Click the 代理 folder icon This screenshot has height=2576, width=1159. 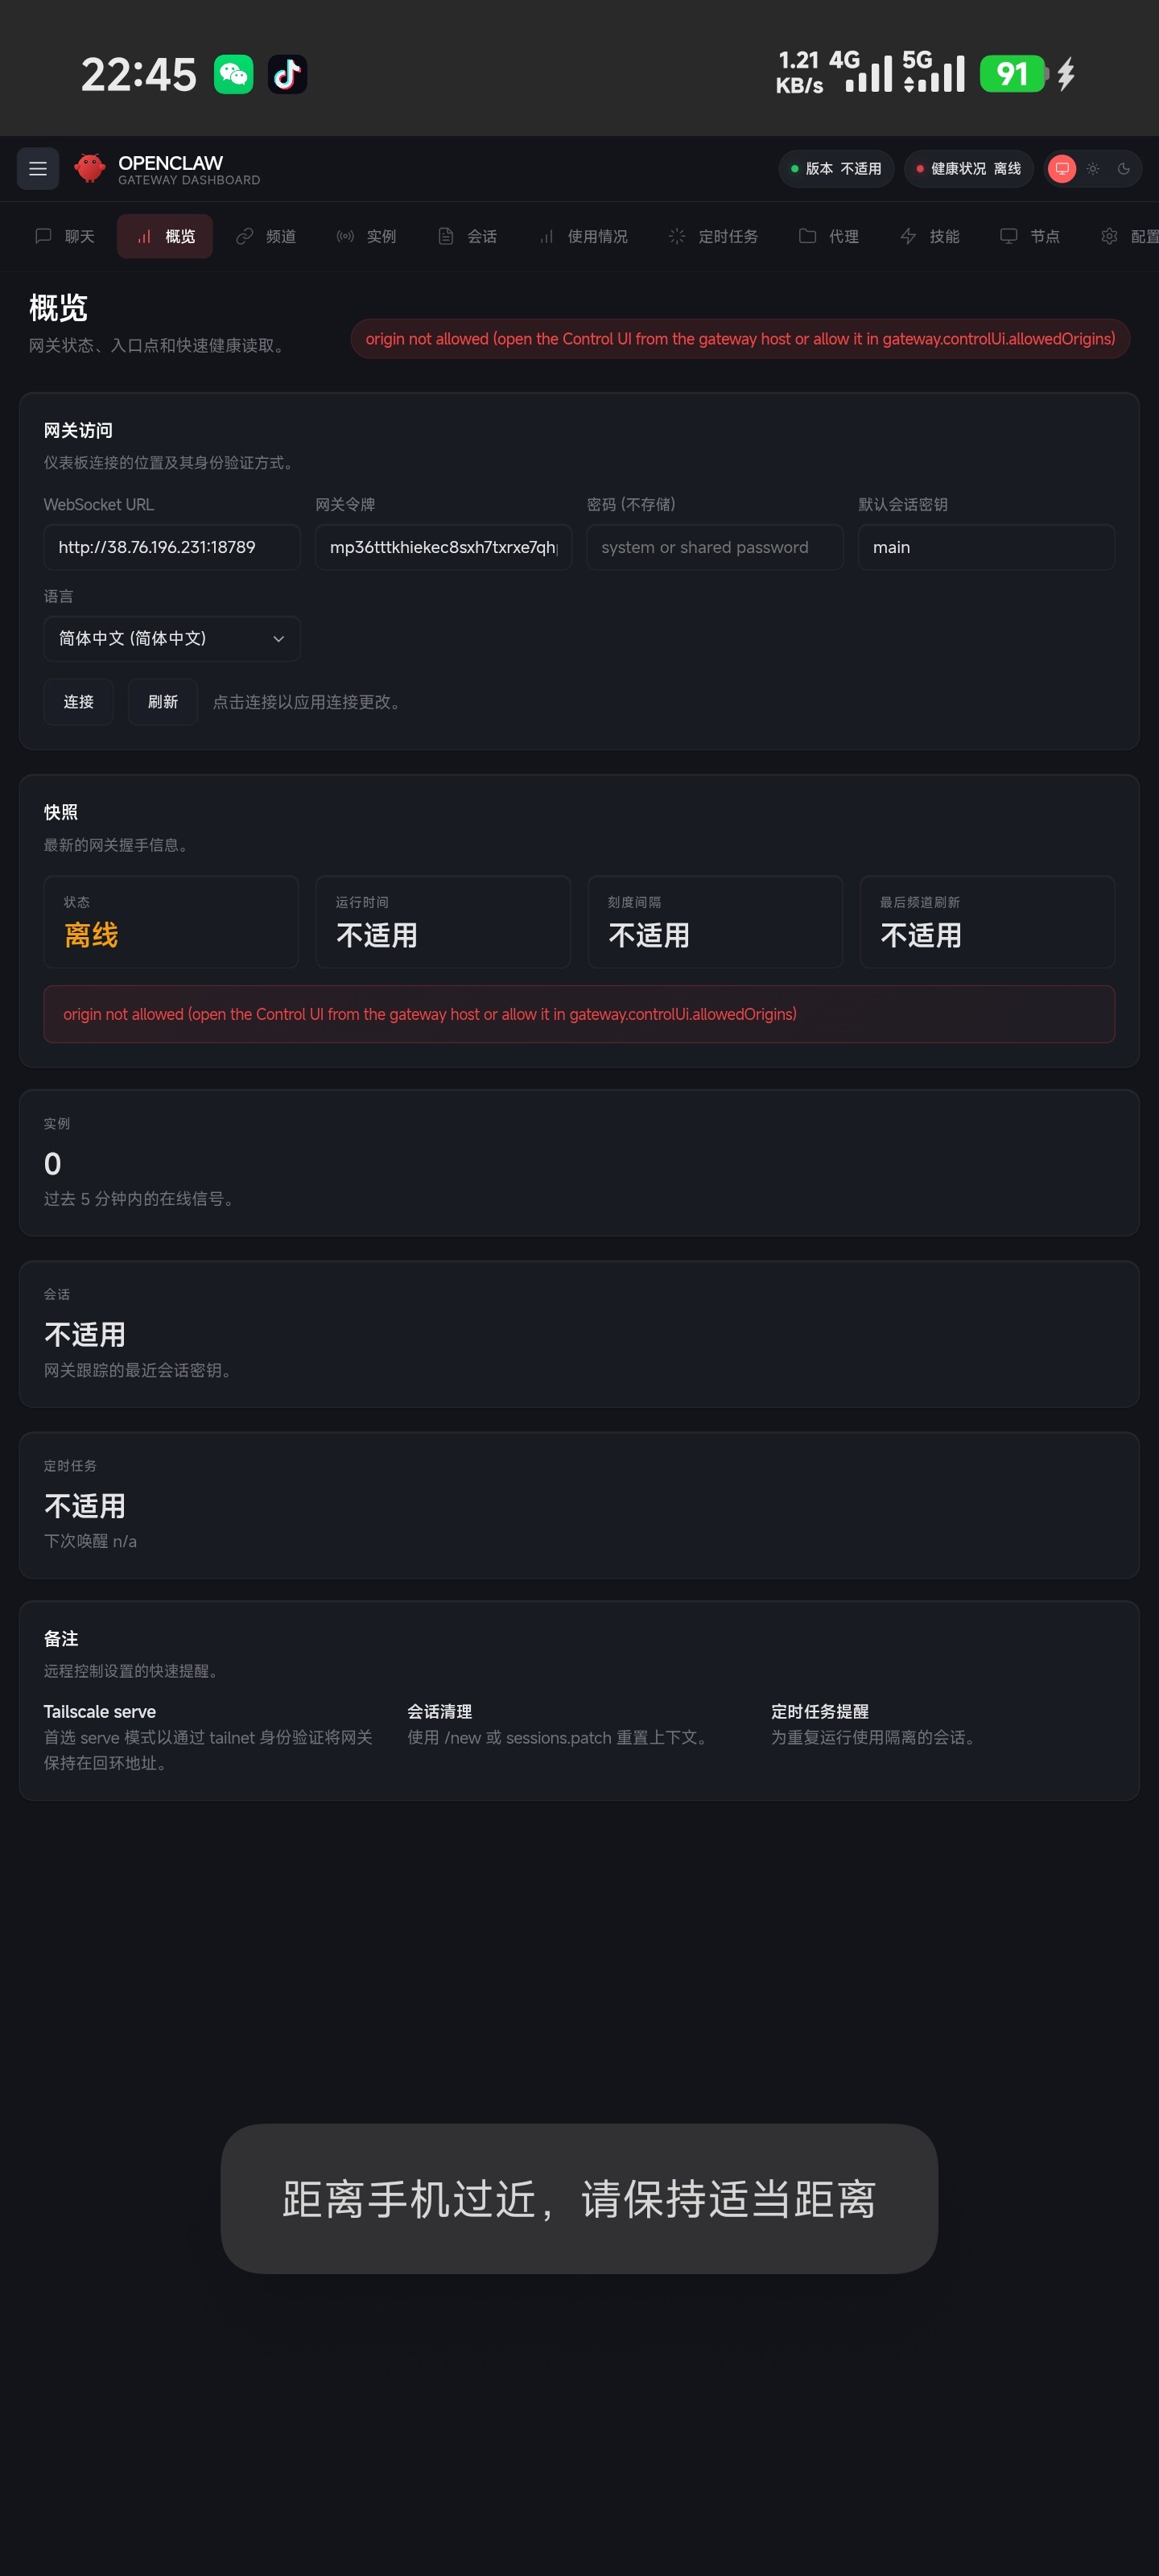[x=807, y=237]
